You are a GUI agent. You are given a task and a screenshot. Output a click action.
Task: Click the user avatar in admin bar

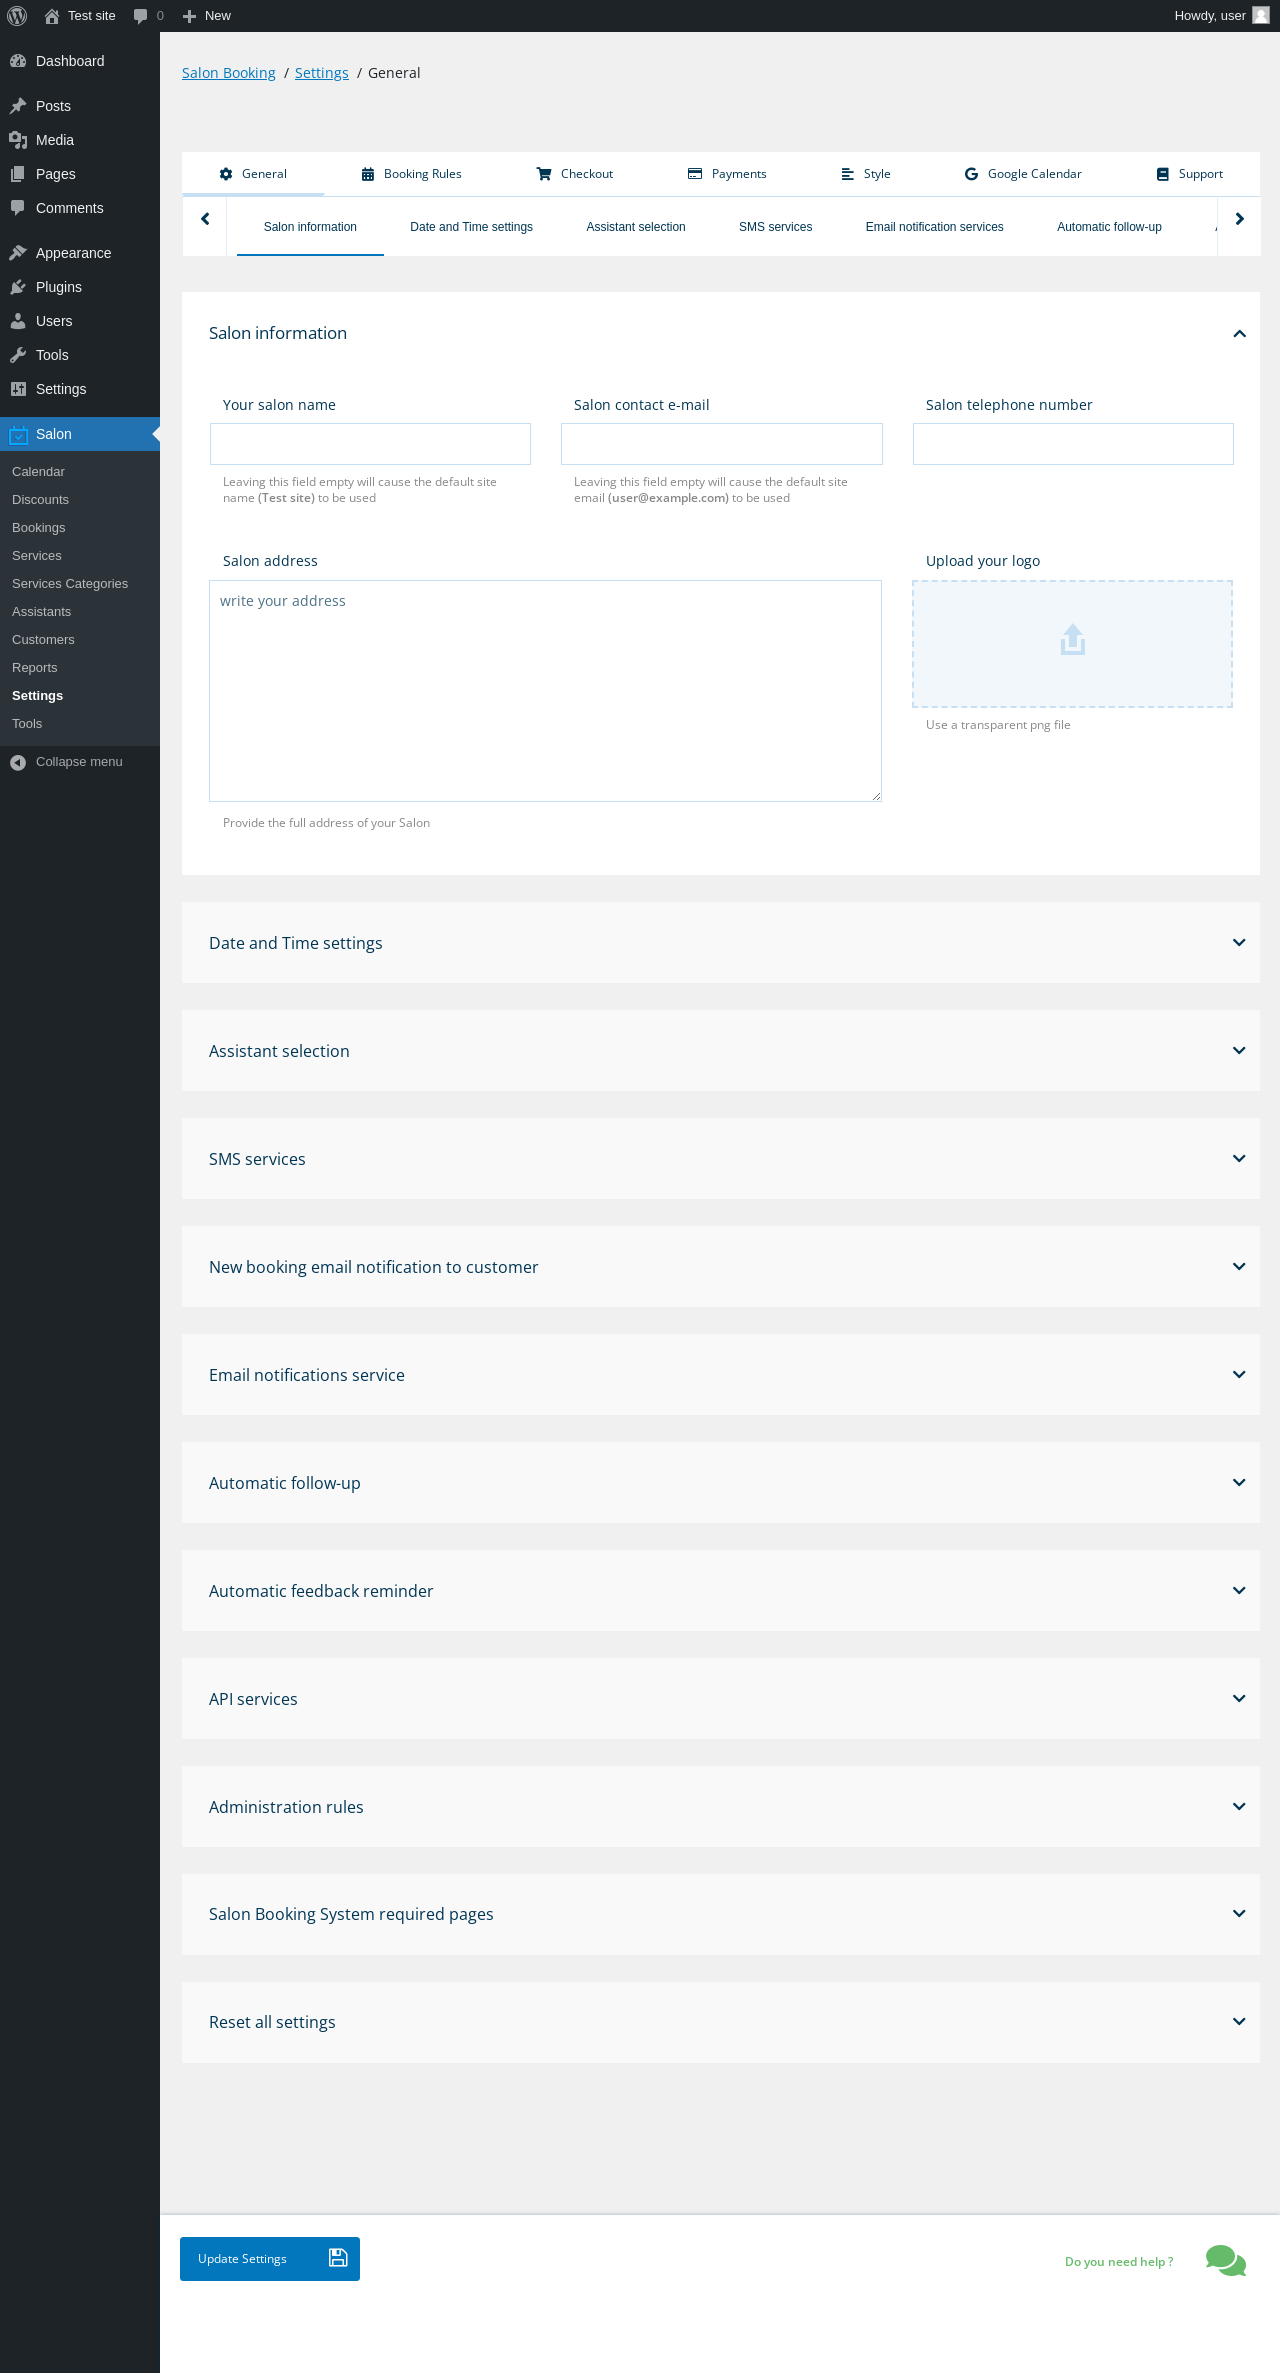tap(1261, 16)
